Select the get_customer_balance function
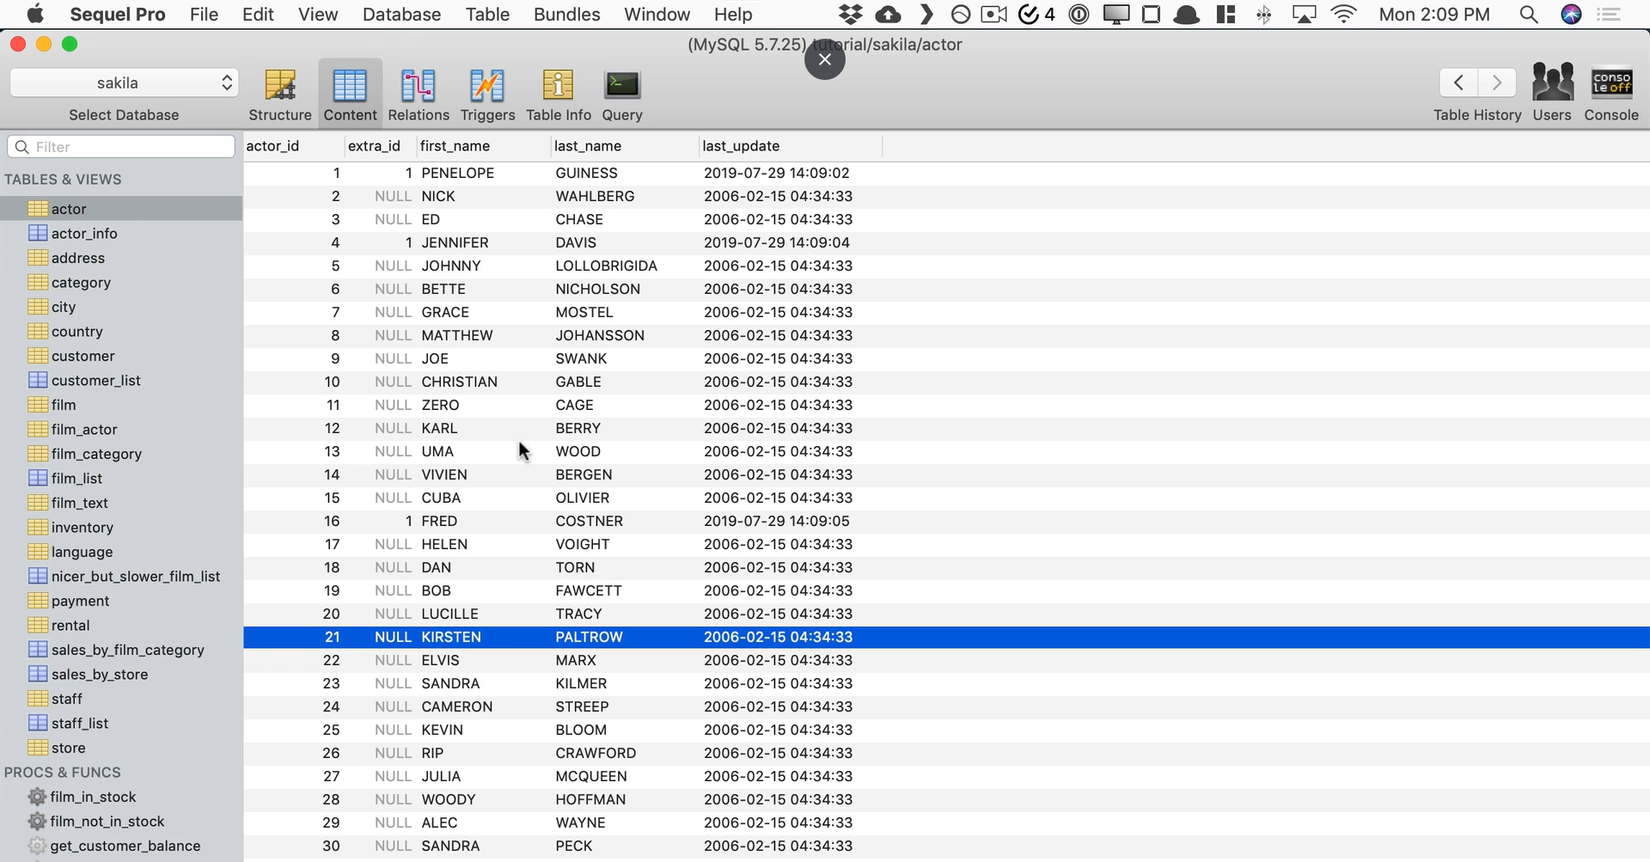 (x=121, y=846)
